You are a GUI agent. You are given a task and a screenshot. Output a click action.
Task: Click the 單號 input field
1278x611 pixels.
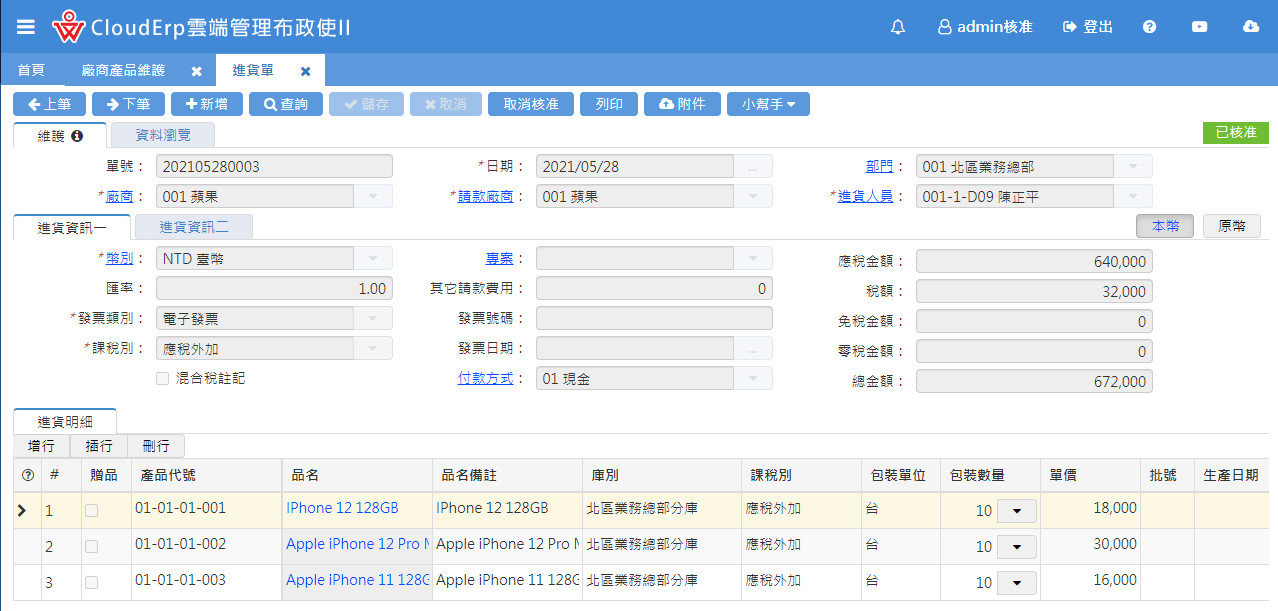[274, 167]
